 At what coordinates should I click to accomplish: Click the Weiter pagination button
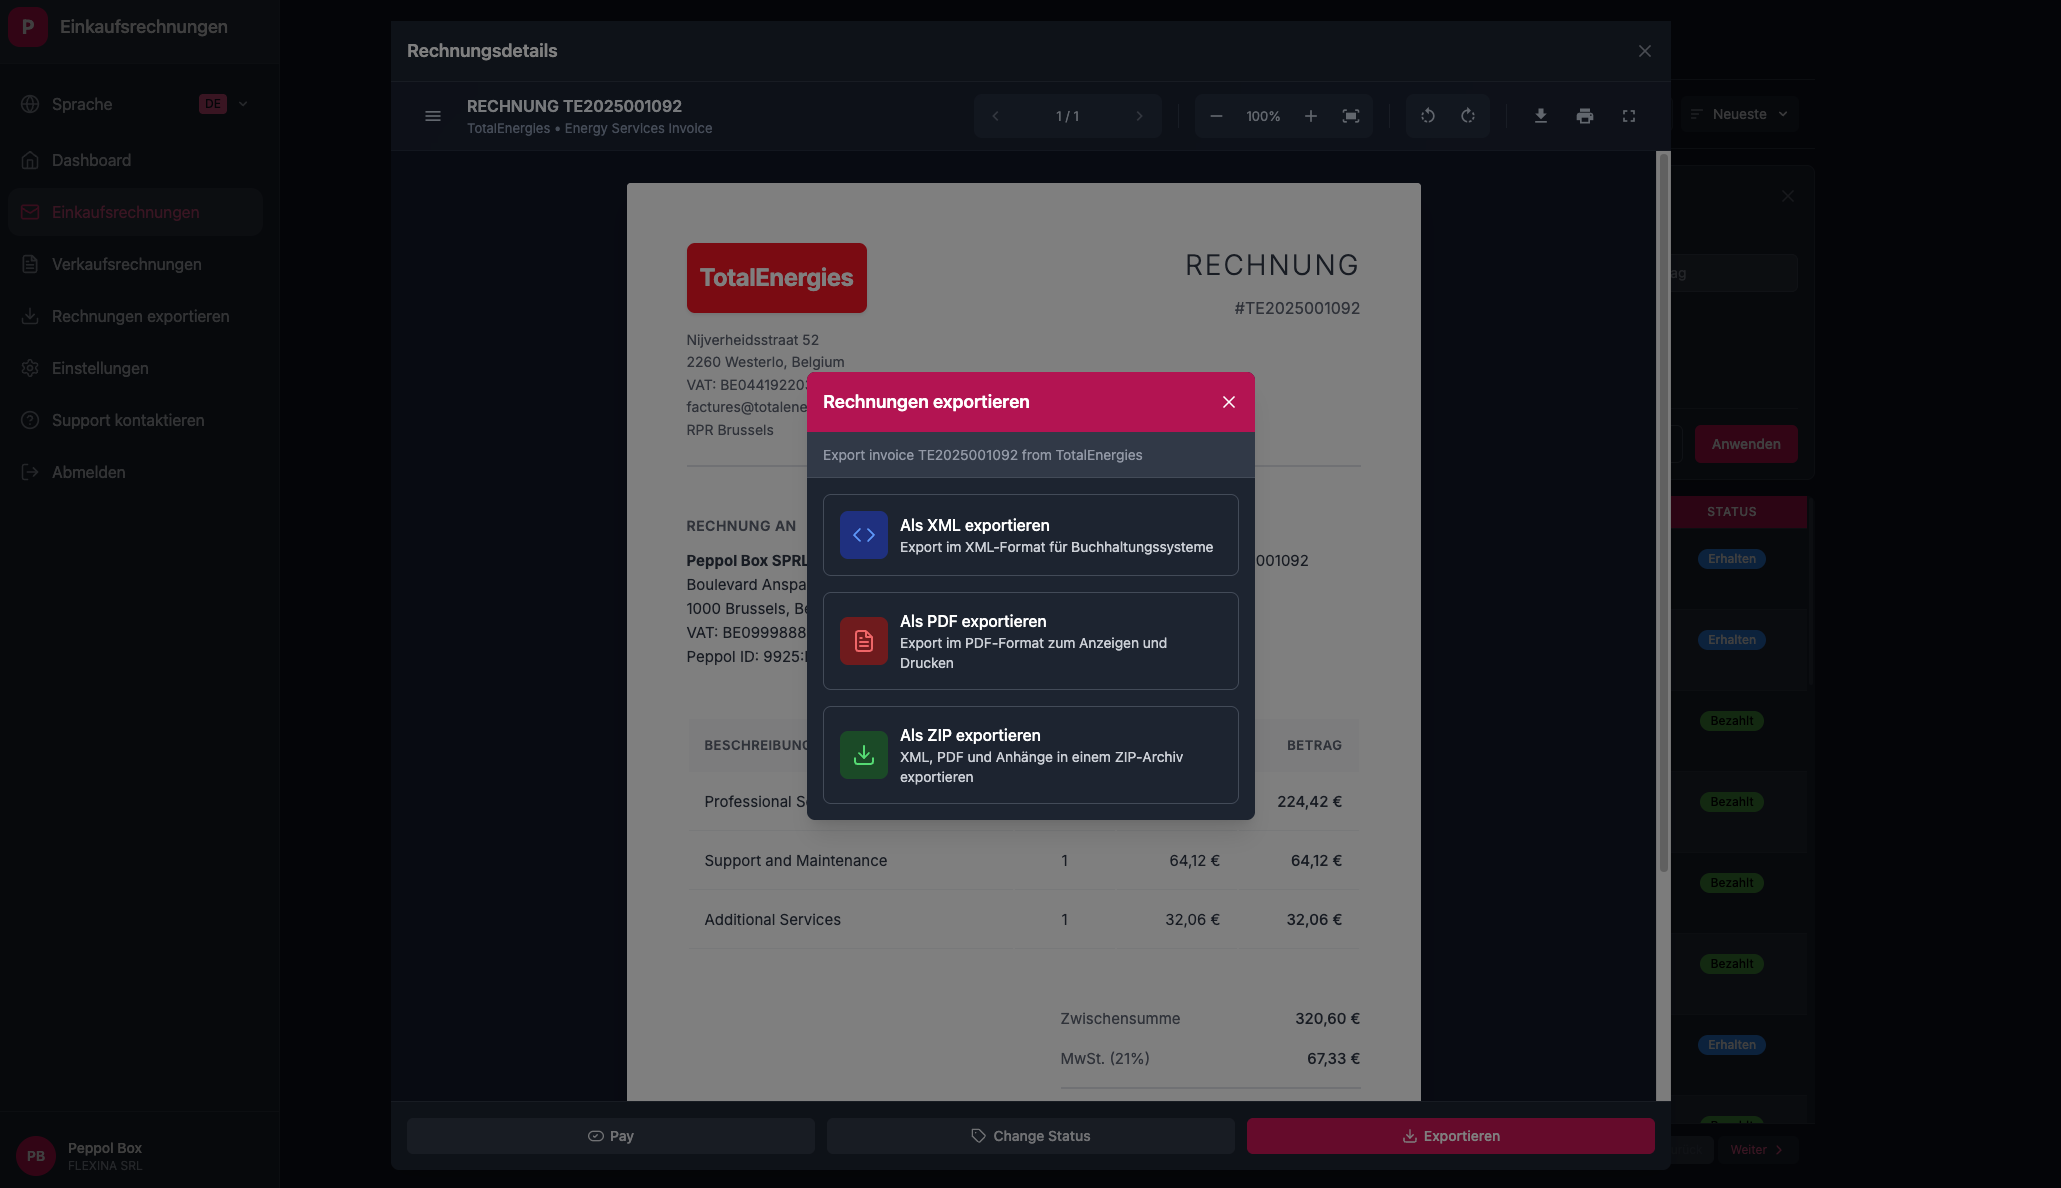1757,1150
